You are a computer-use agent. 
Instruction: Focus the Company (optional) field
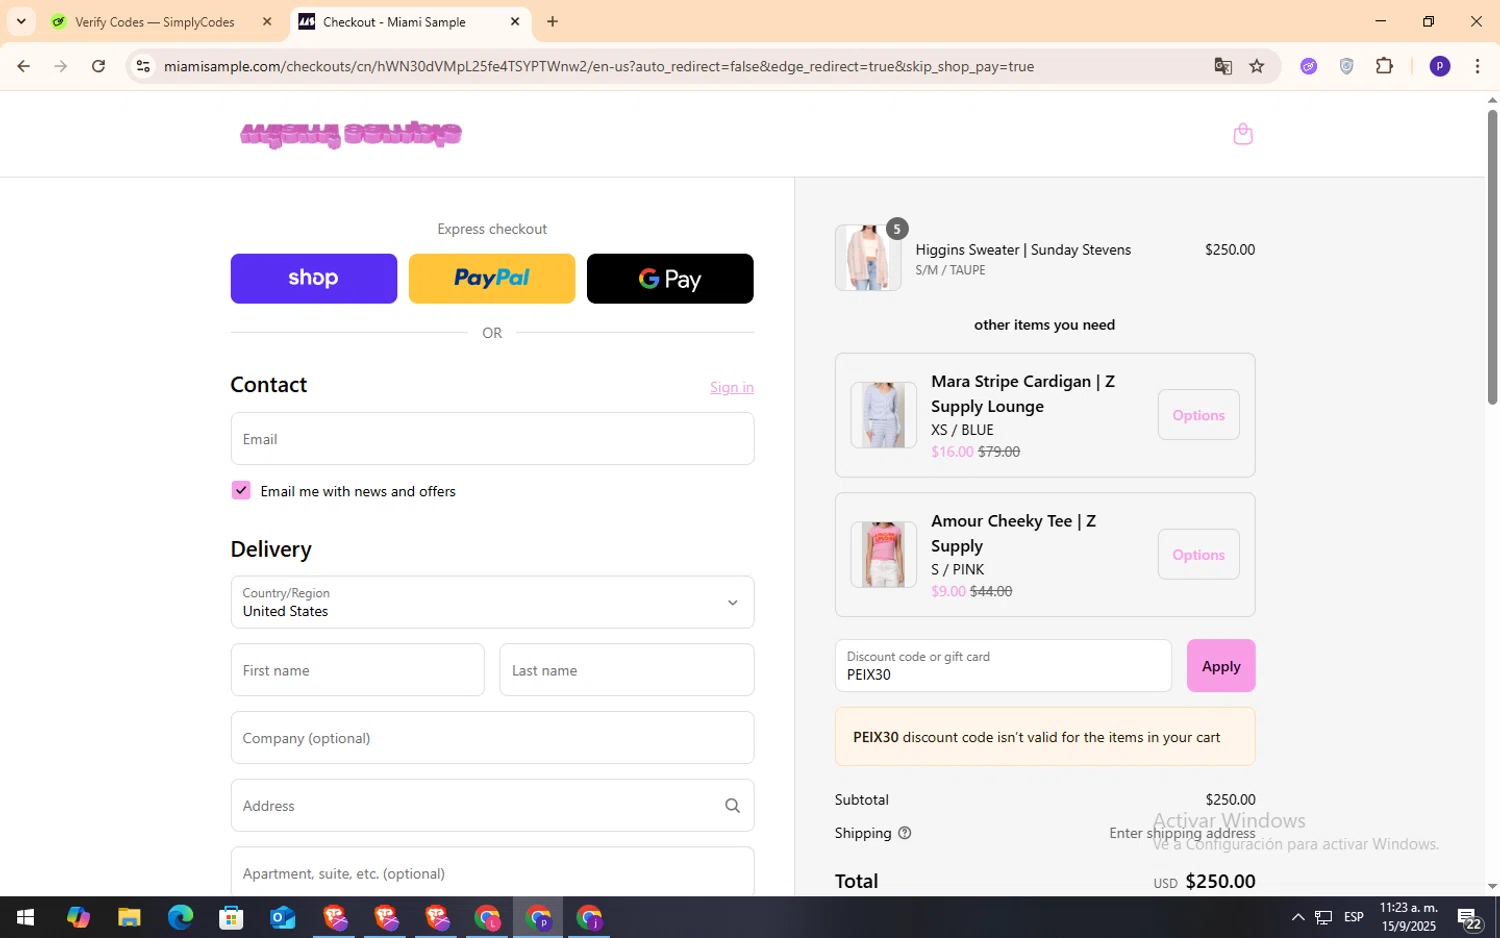click(x=492, y=738)
